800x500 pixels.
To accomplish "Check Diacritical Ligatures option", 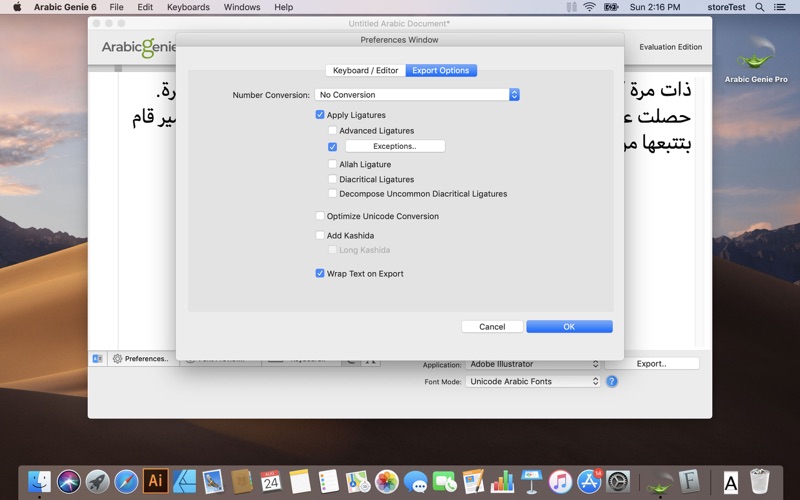I will click(332, 179).
